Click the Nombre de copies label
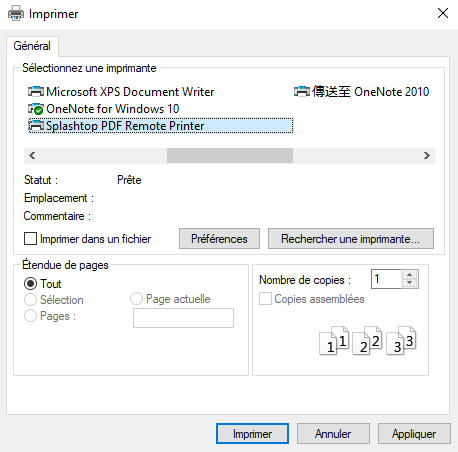 click(x=305, y=280)
